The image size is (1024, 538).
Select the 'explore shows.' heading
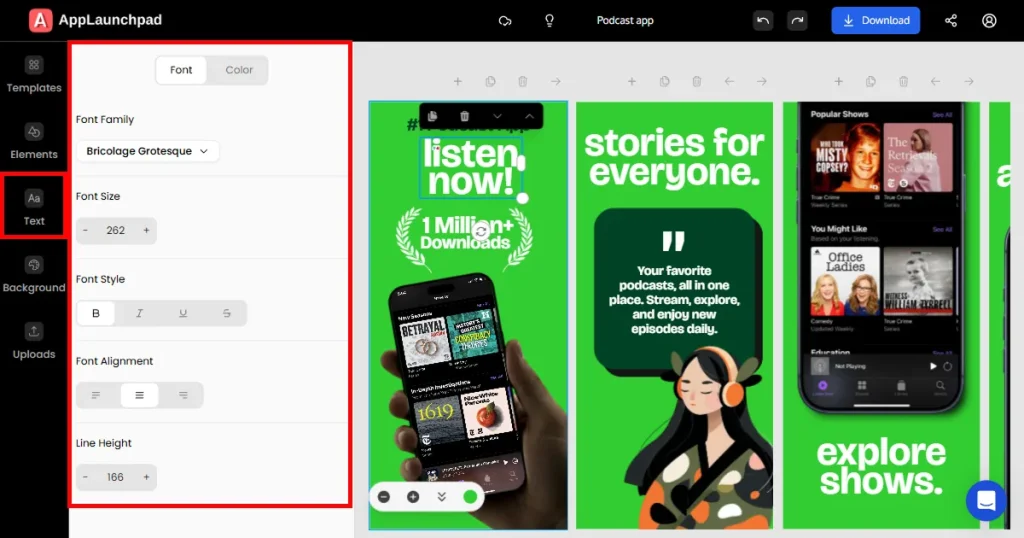tap(881, 467)
